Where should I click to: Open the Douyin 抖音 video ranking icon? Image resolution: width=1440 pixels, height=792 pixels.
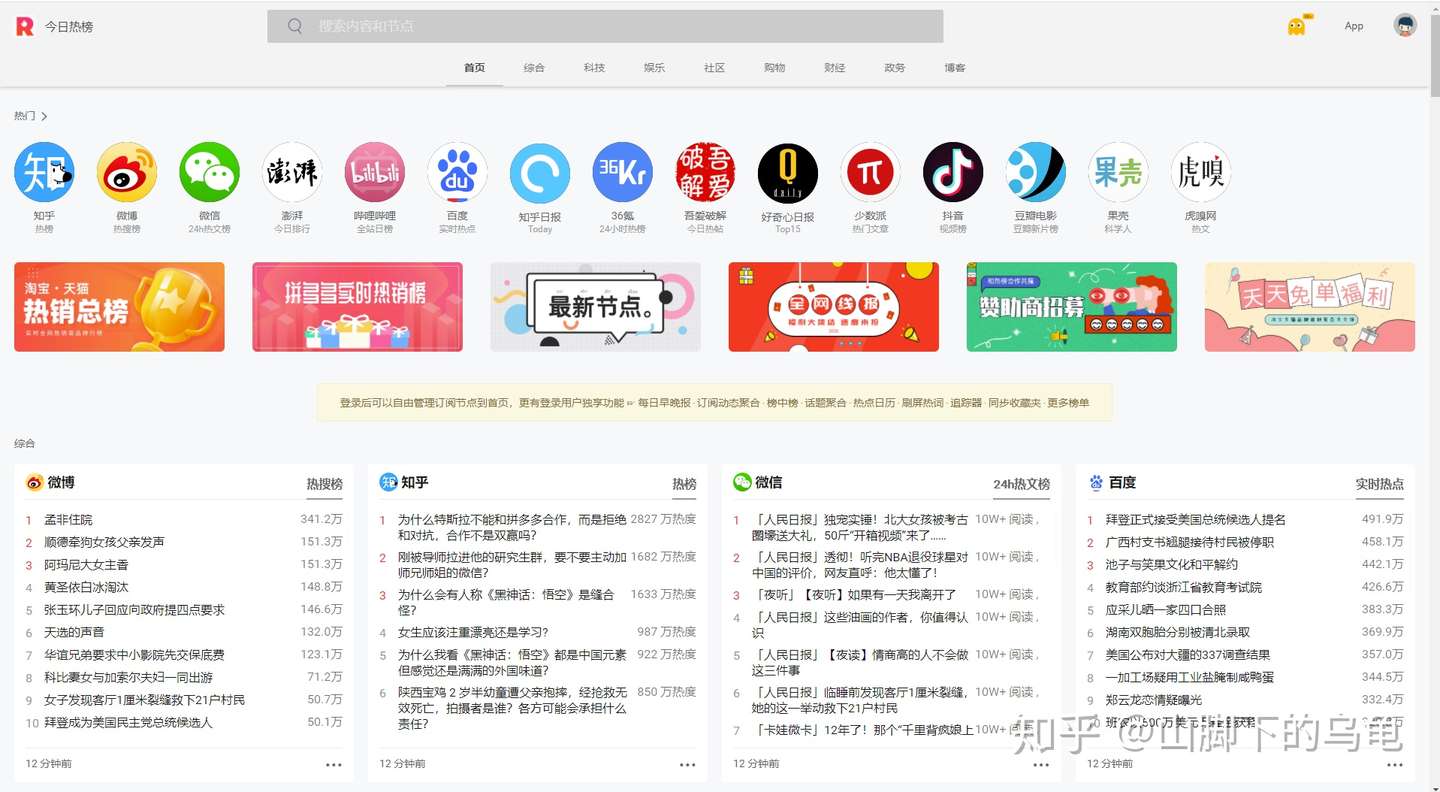tap(953, 172)
